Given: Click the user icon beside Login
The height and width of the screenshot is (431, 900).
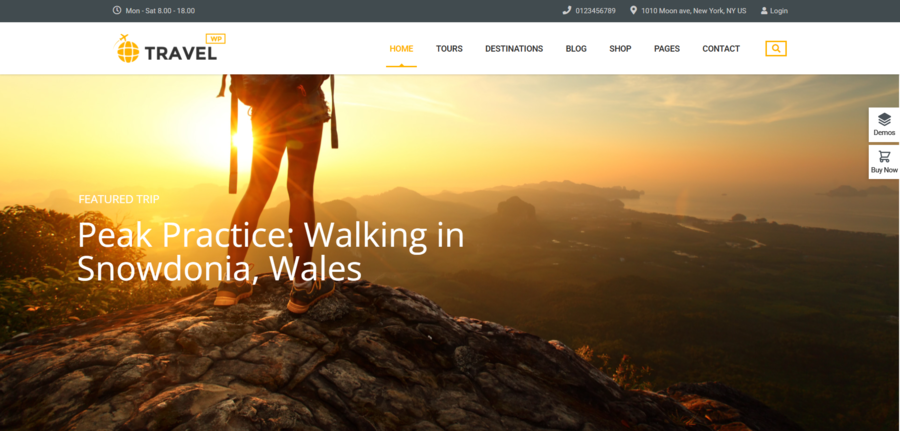Looking at the screenshot, I should coord(764,11).
